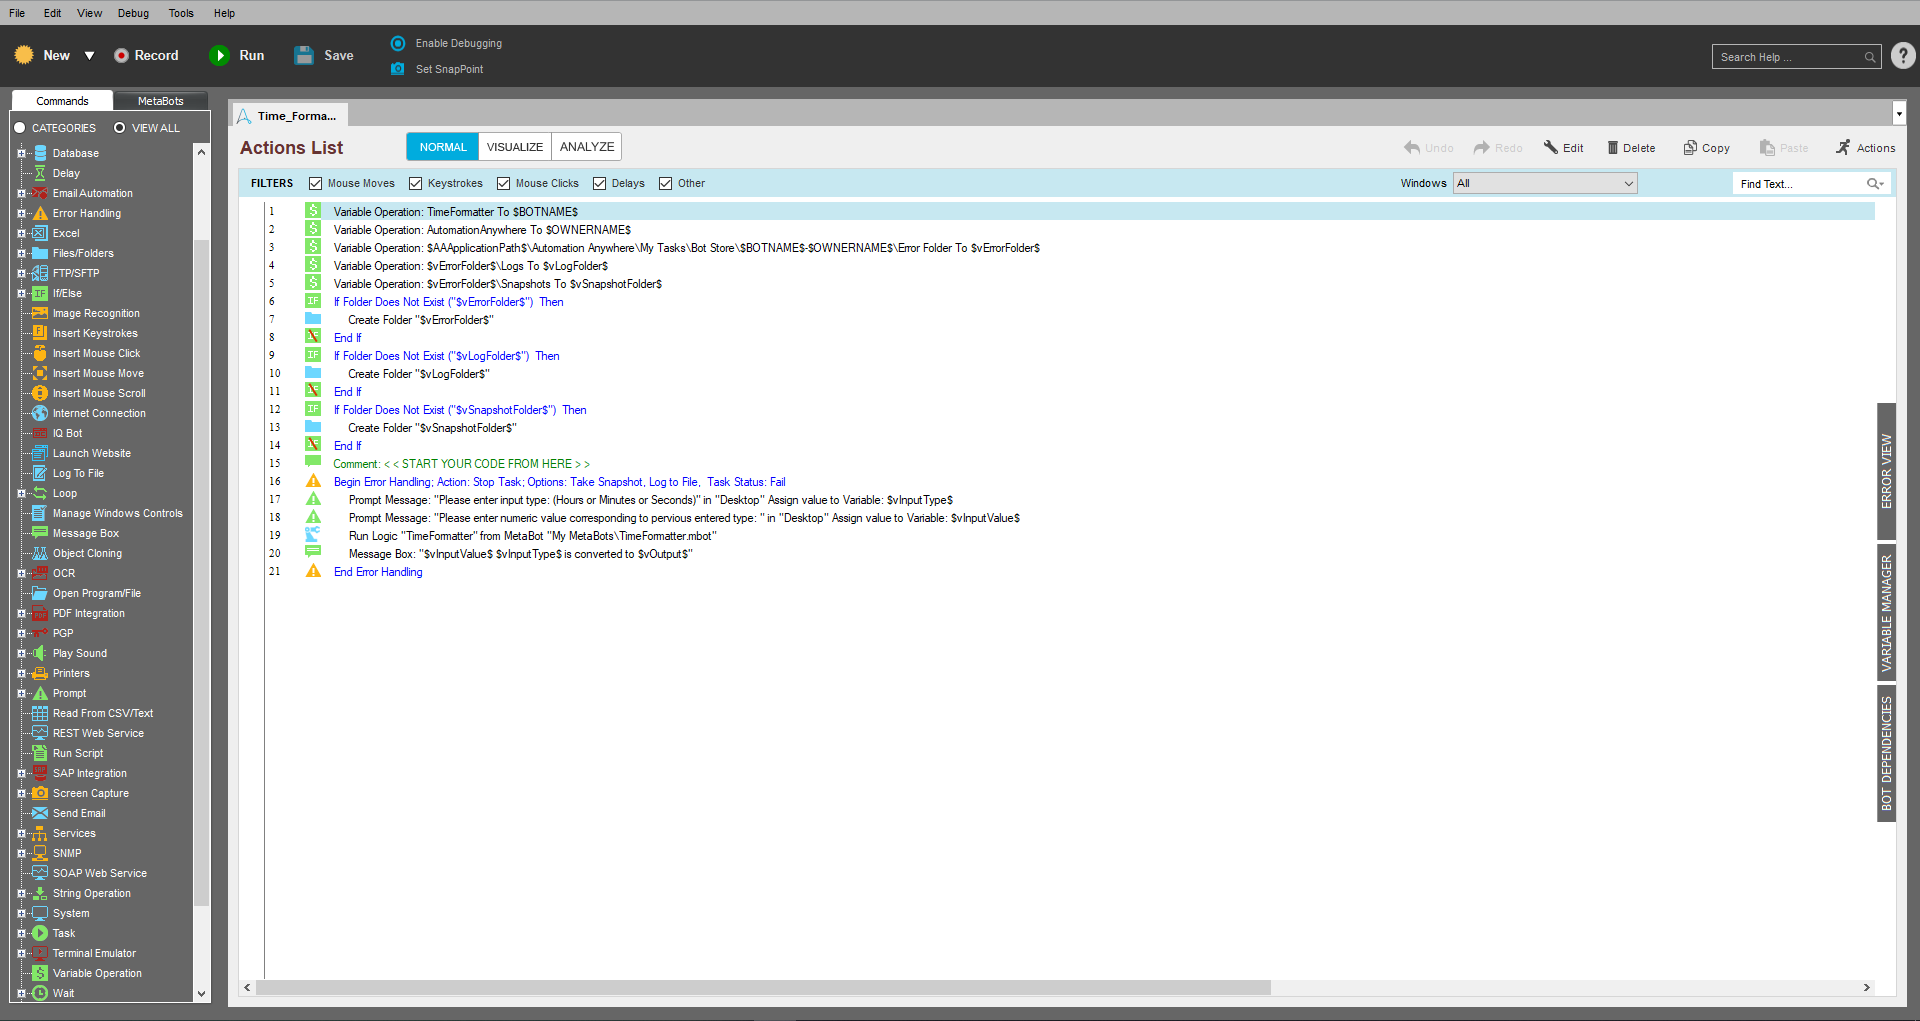Toggle the Mouse Moves filter checkbox
The image size is (1920, 1021).
(x=316, y=183)
